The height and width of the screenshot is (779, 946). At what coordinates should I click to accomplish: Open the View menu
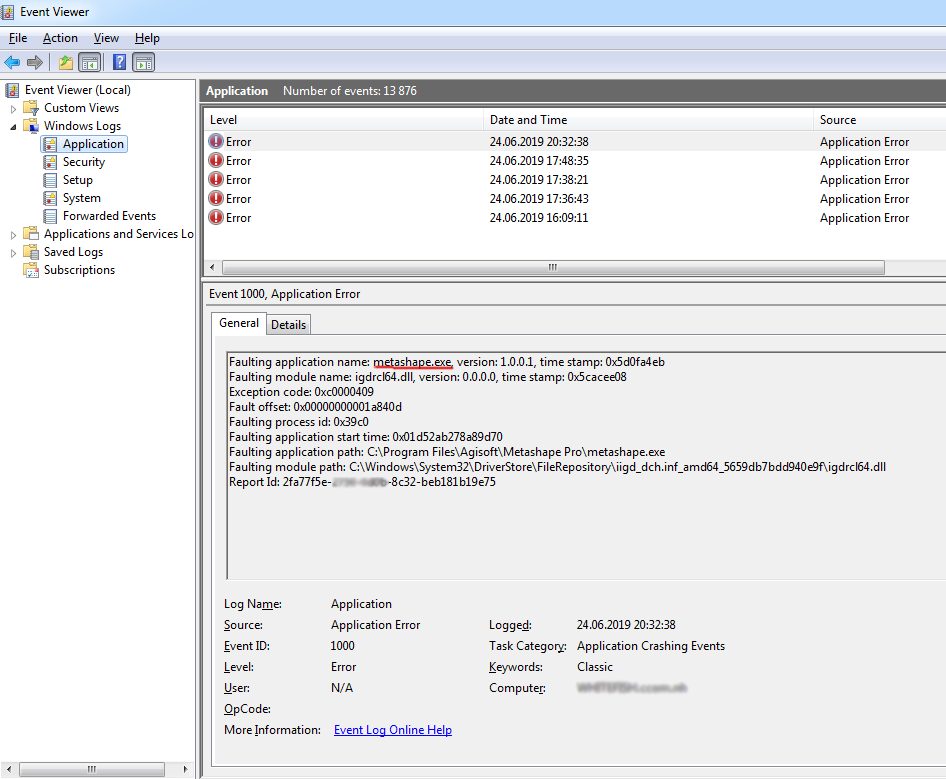106,38
